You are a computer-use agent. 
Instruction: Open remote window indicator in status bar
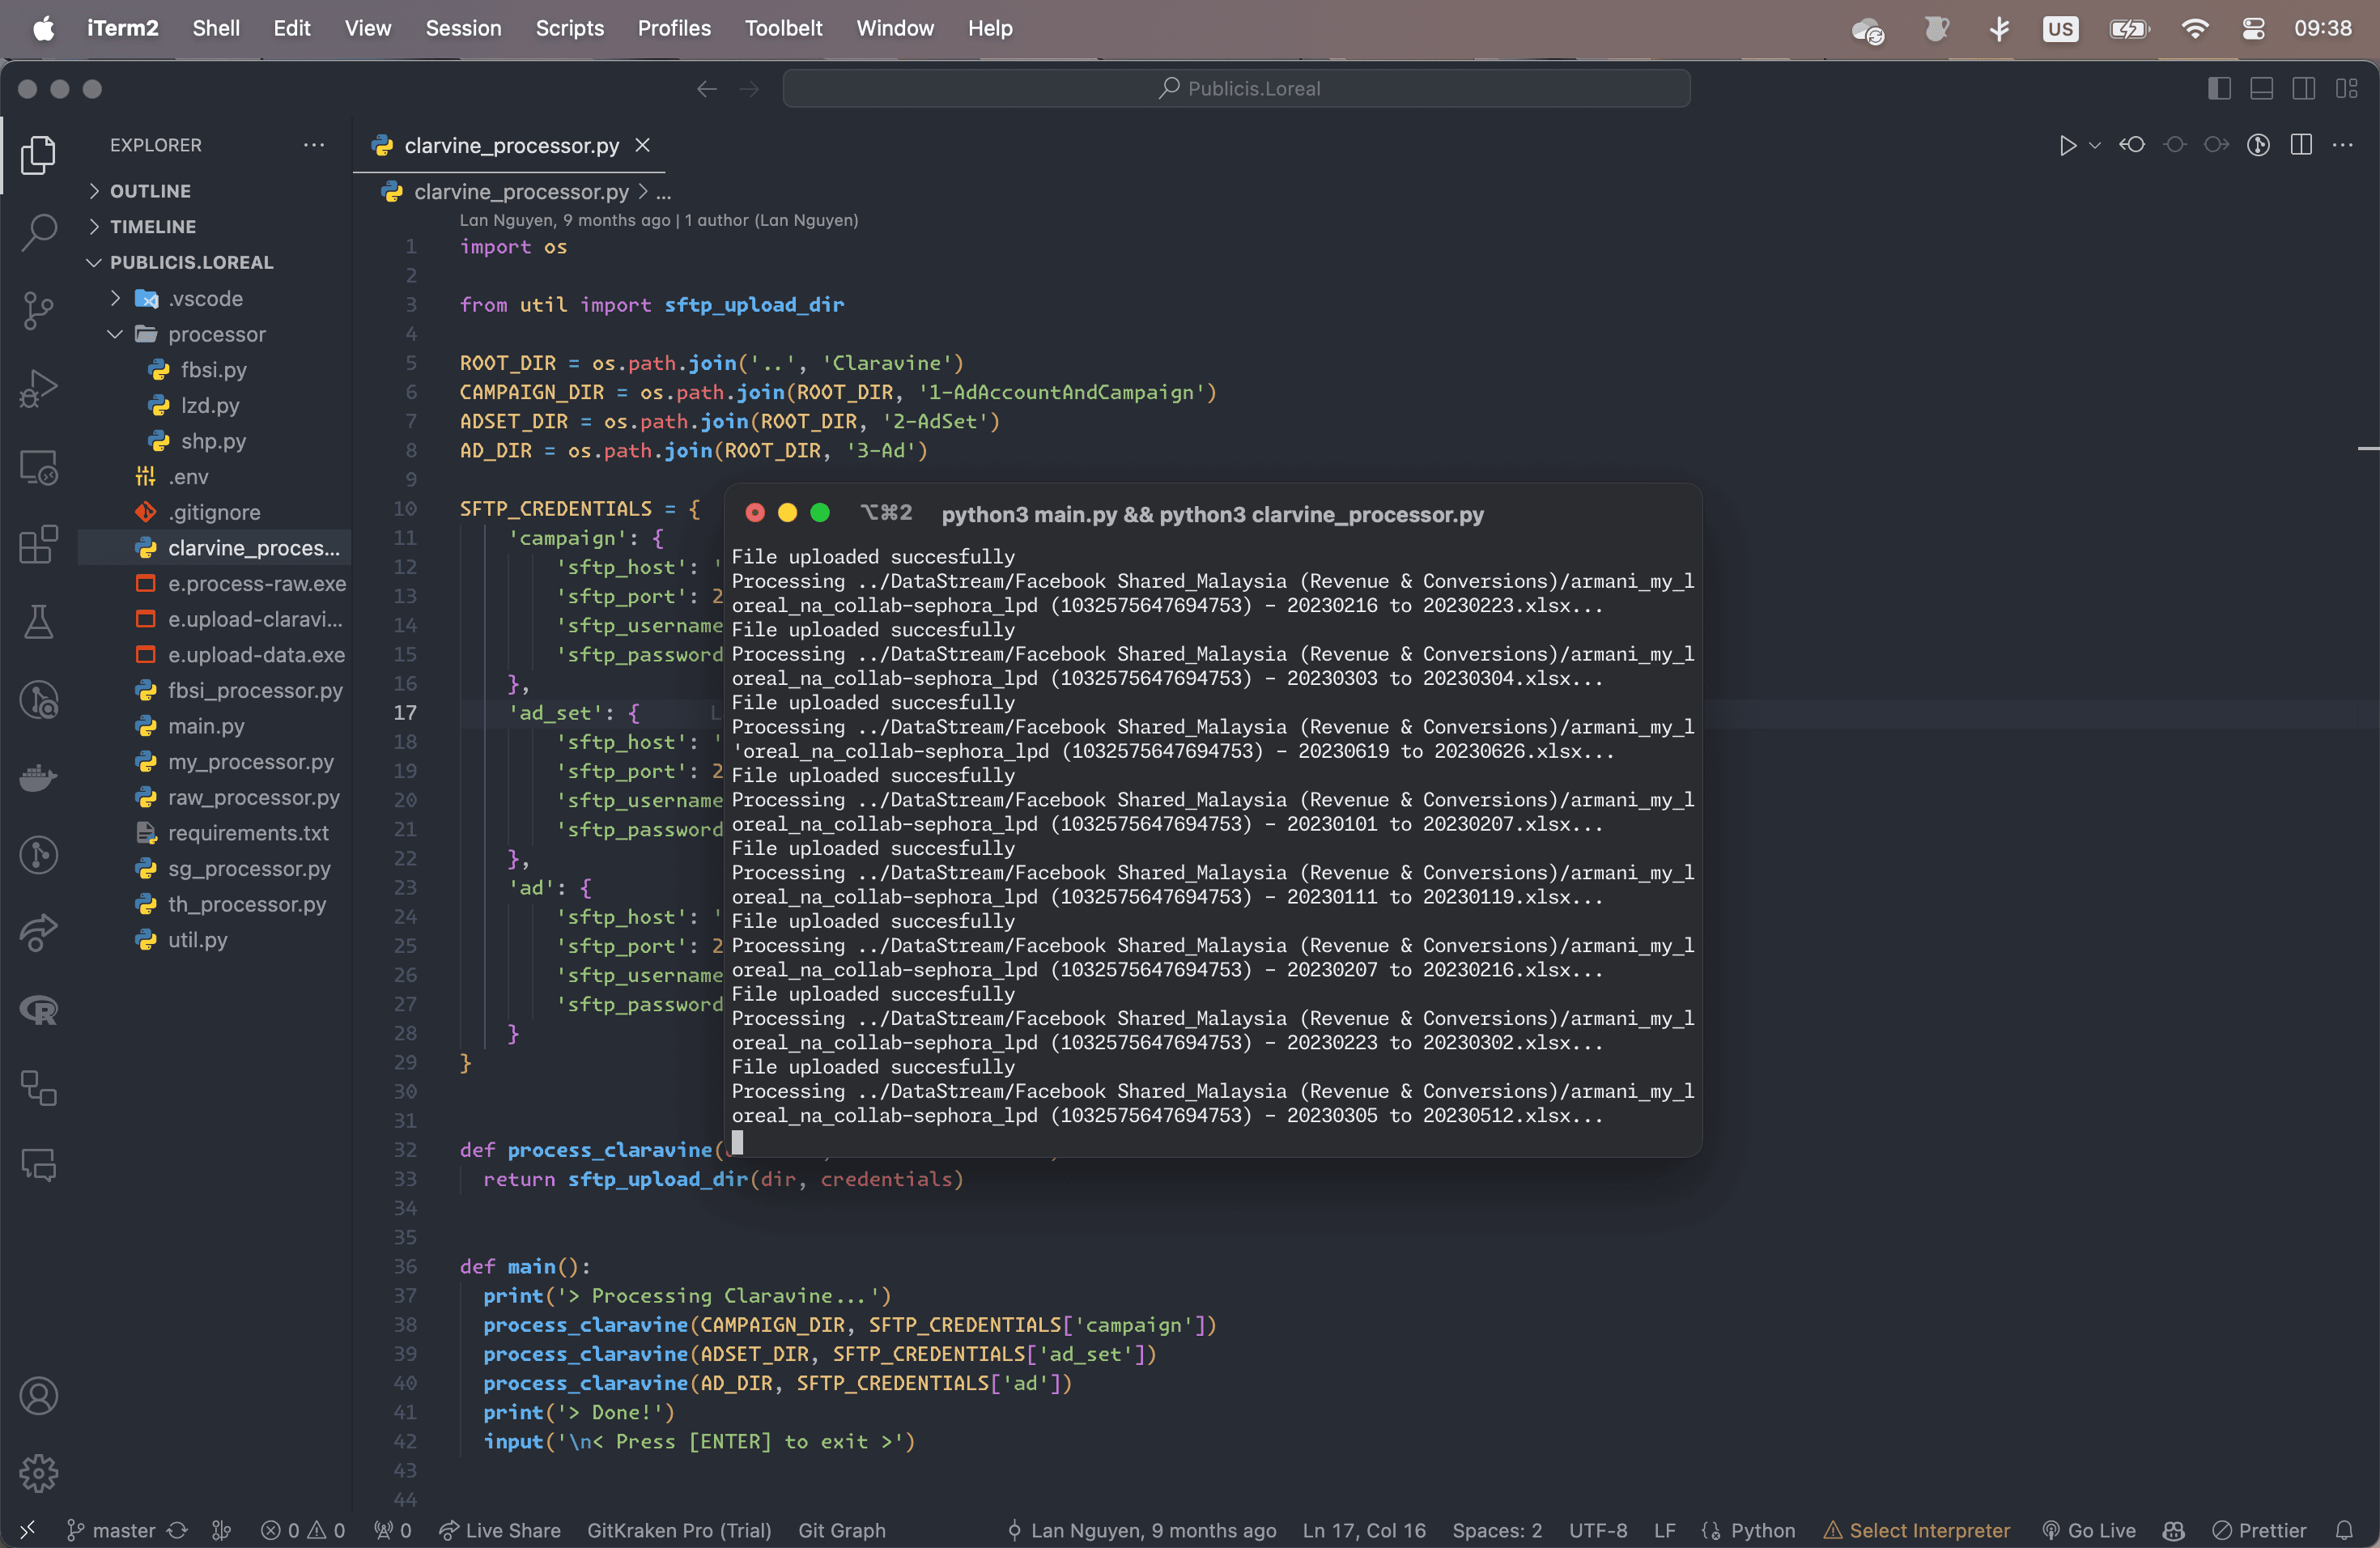(28, 1530)
